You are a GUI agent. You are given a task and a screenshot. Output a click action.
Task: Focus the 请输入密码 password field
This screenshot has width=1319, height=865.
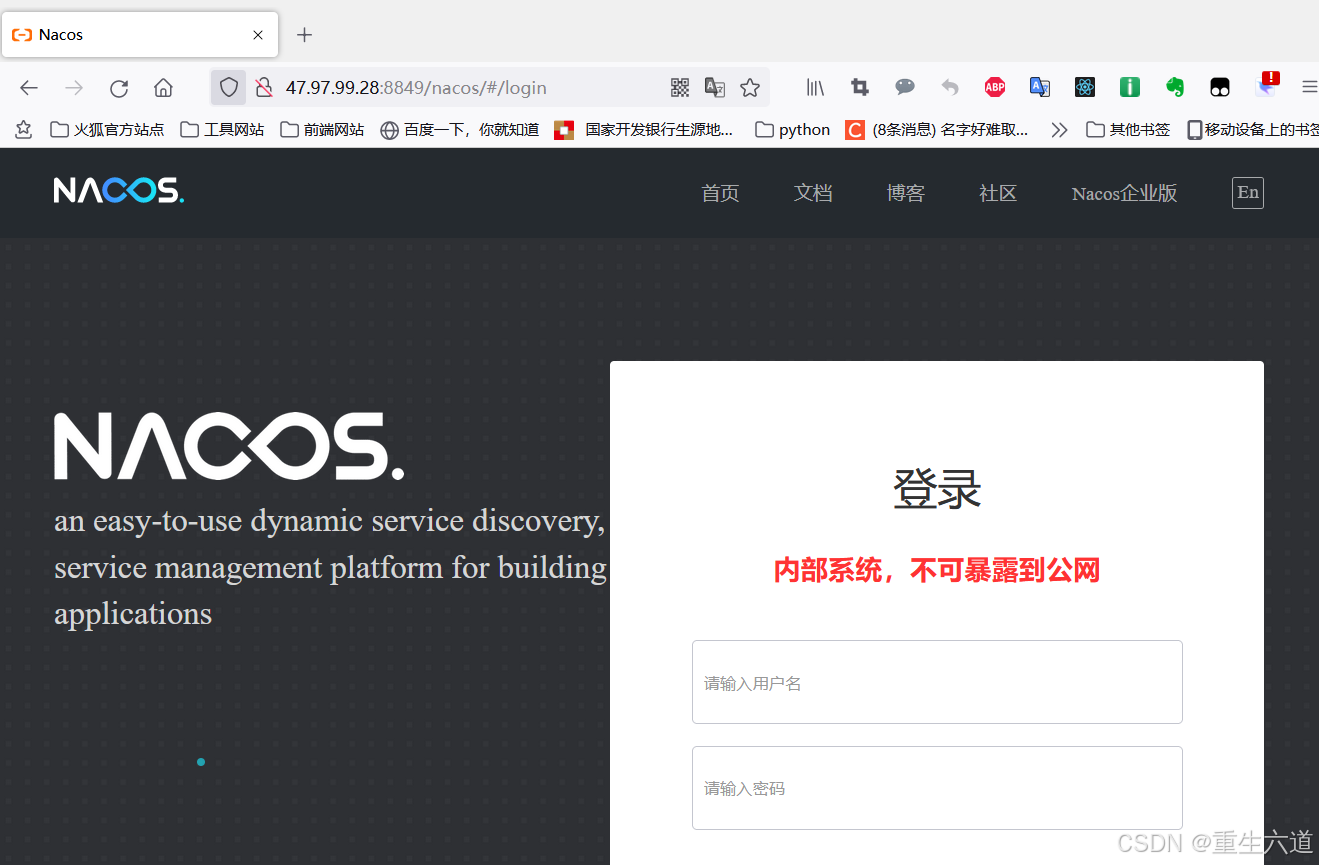[937, 788]
